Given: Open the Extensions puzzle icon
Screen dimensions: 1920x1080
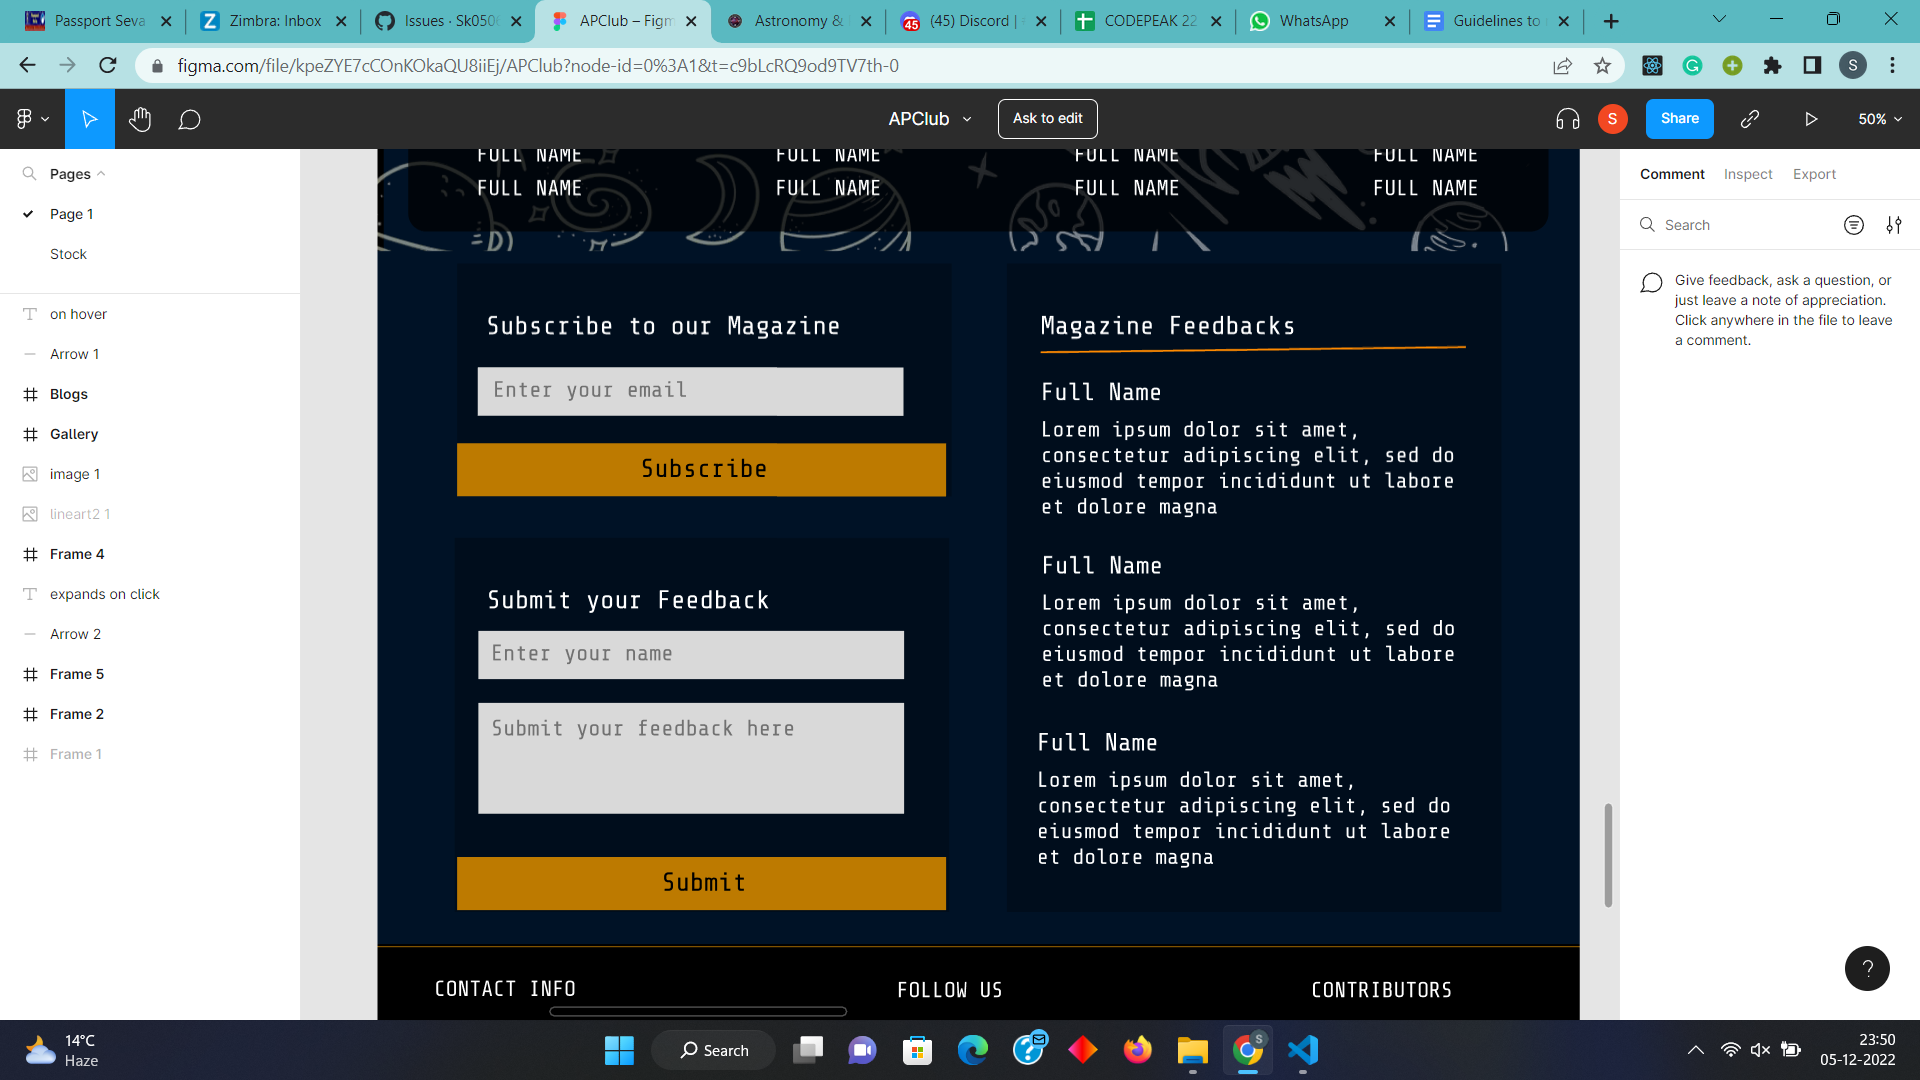Looking at the screenshot, I should [x=1772, y=66].
